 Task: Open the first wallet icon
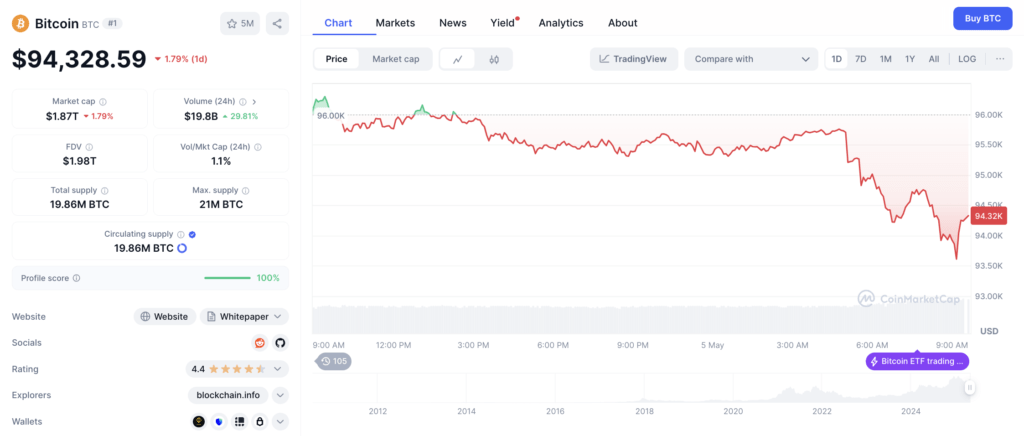pos(199,422)
